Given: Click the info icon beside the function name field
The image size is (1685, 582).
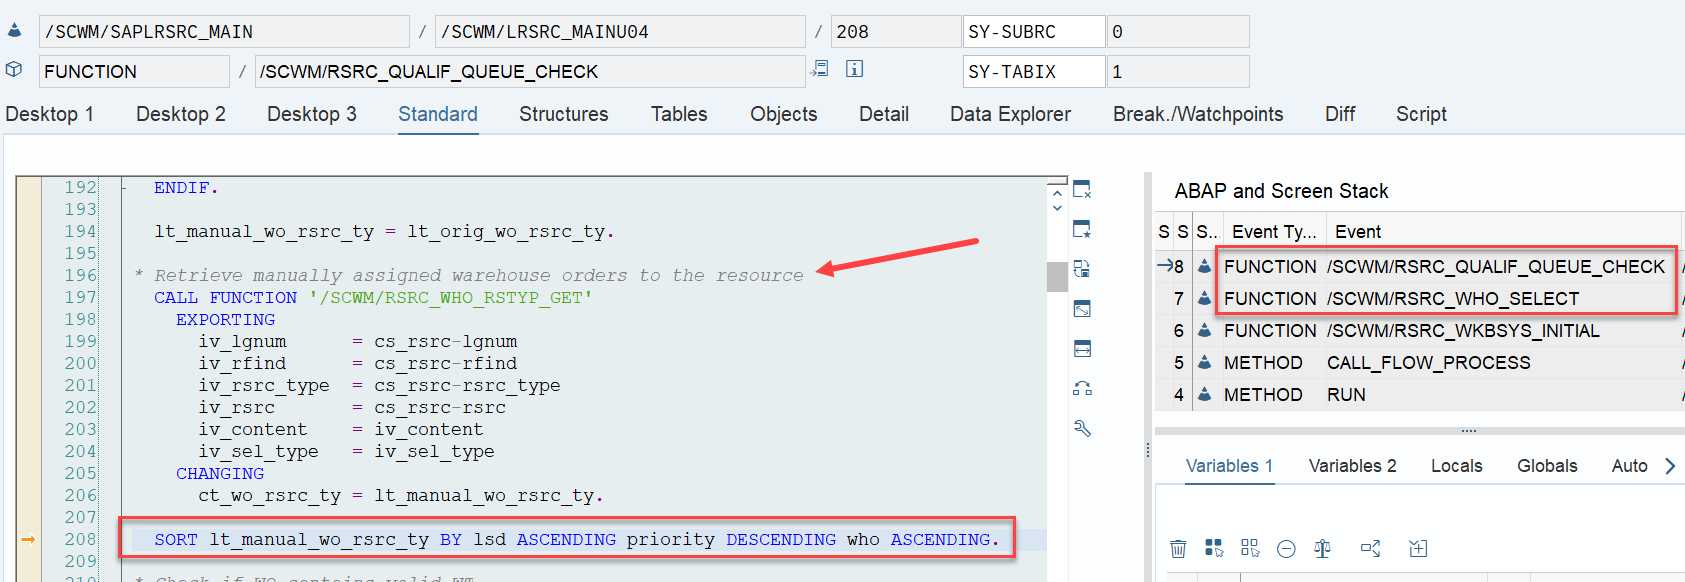Looking at the screenshot, I should pos(854,69).
